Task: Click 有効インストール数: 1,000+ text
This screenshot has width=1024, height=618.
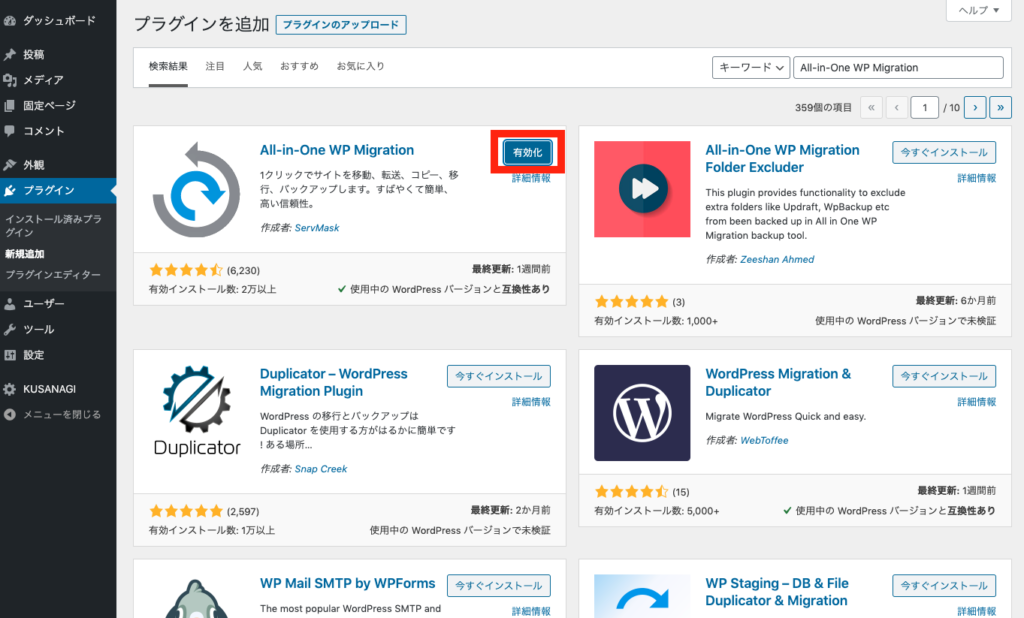Action: pyautogui.click(x=656, y=321)
